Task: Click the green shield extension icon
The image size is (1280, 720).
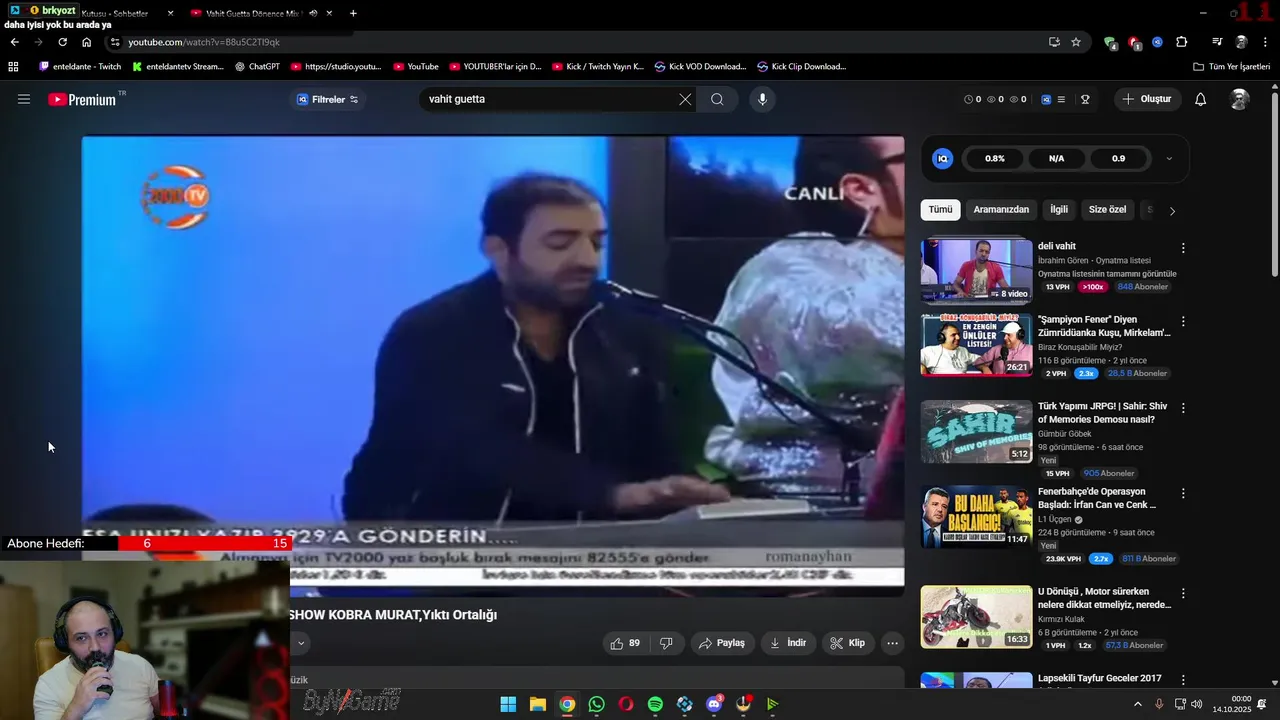Action: (1110, 42)
